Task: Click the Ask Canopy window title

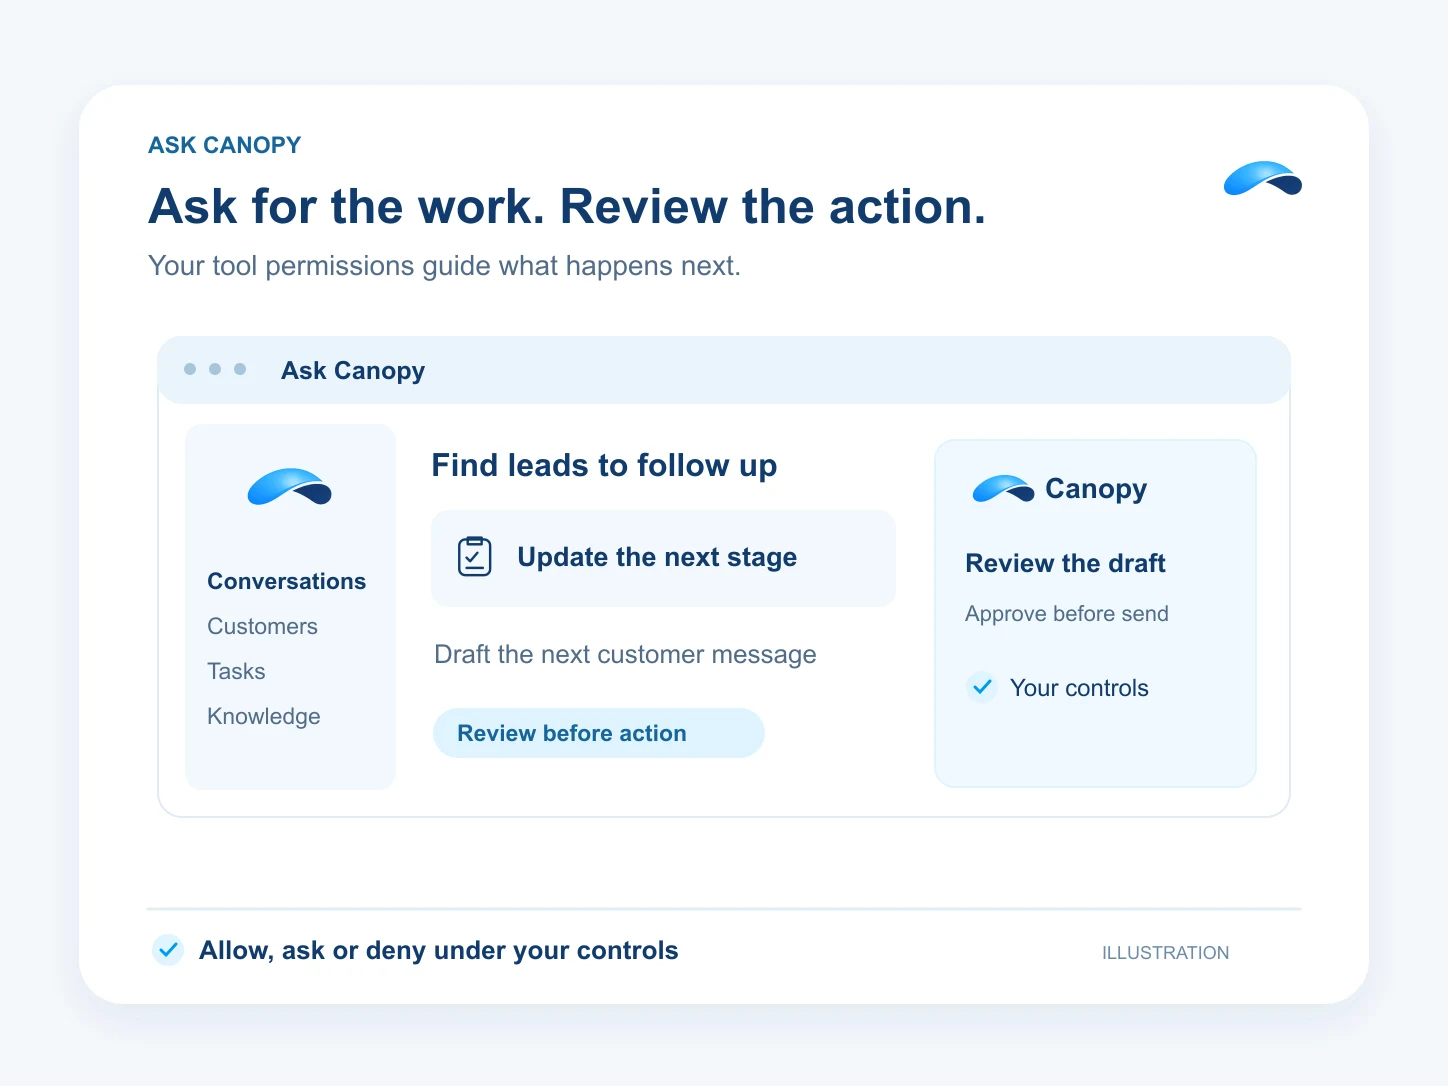Action: (353, 370)
